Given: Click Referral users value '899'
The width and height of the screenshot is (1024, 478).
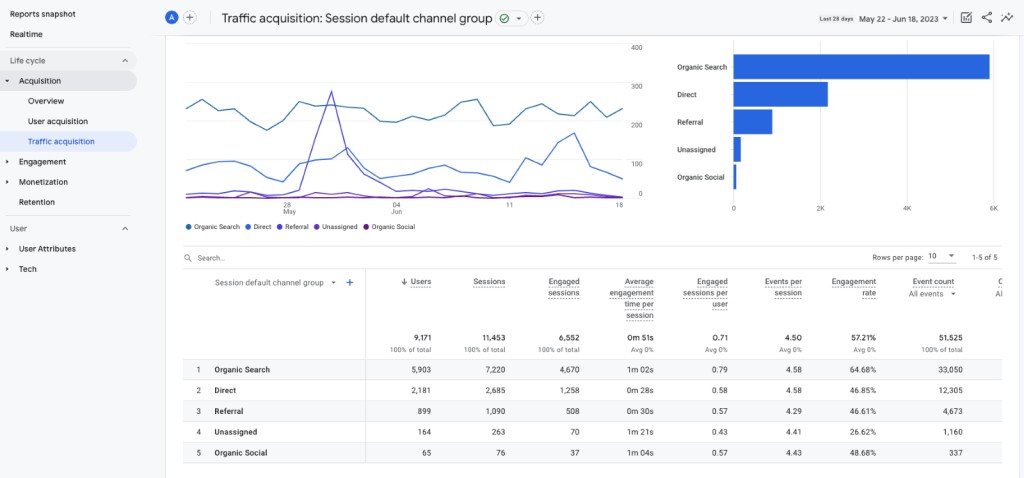Looking at the screenshot, I should (x=424, y=411).
